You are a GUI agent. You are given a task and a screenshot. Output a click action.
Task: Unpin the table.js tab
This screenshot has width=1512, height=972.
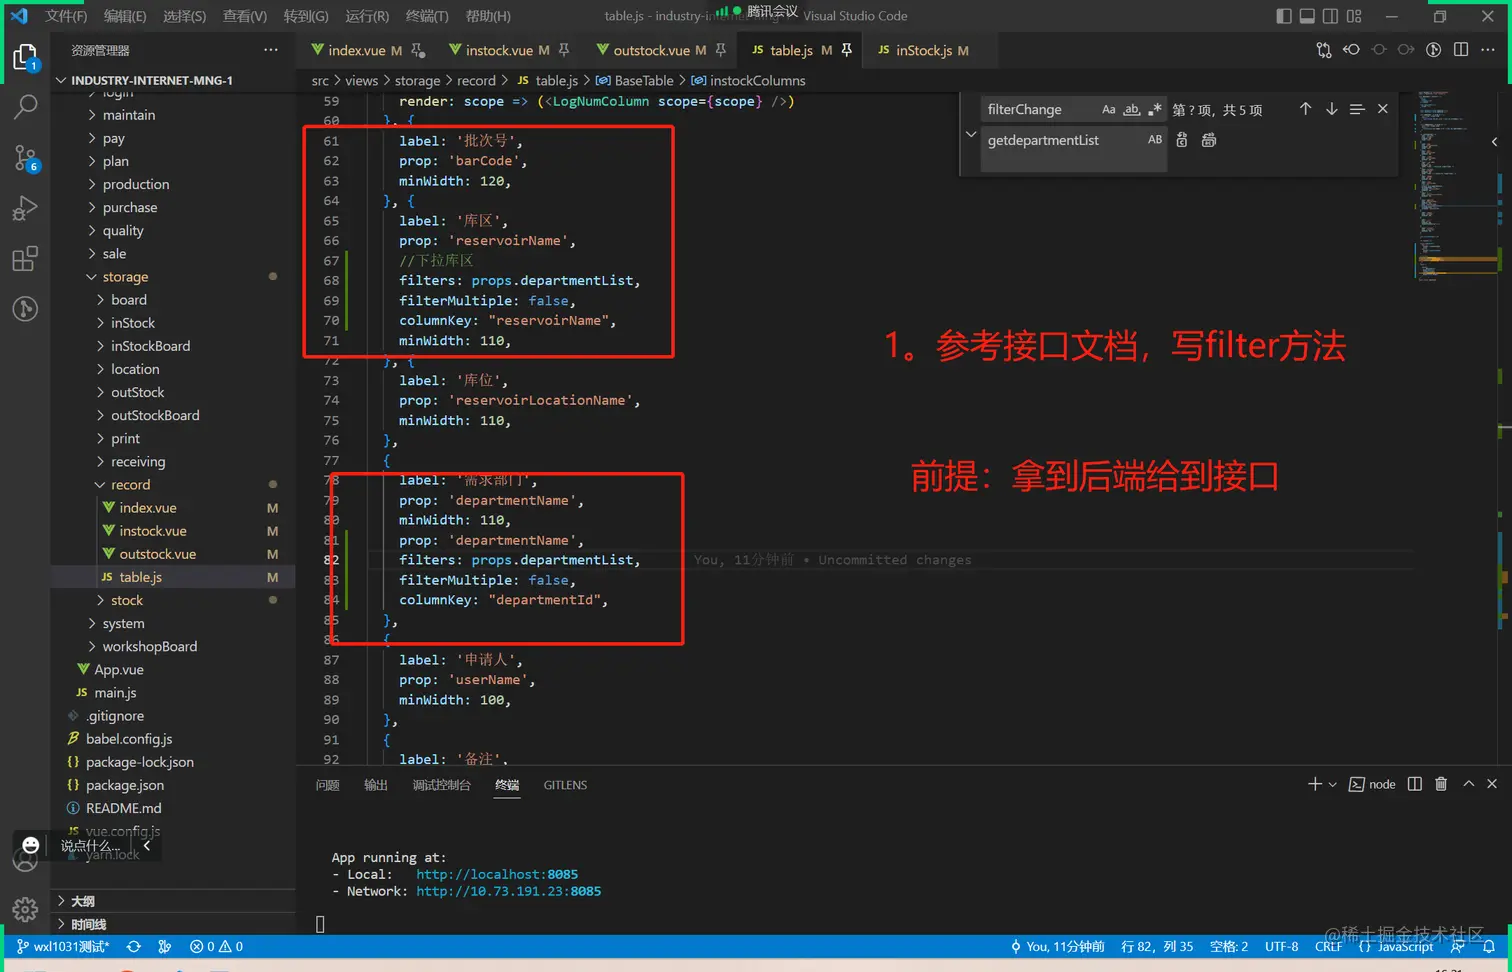pos(846,50)
